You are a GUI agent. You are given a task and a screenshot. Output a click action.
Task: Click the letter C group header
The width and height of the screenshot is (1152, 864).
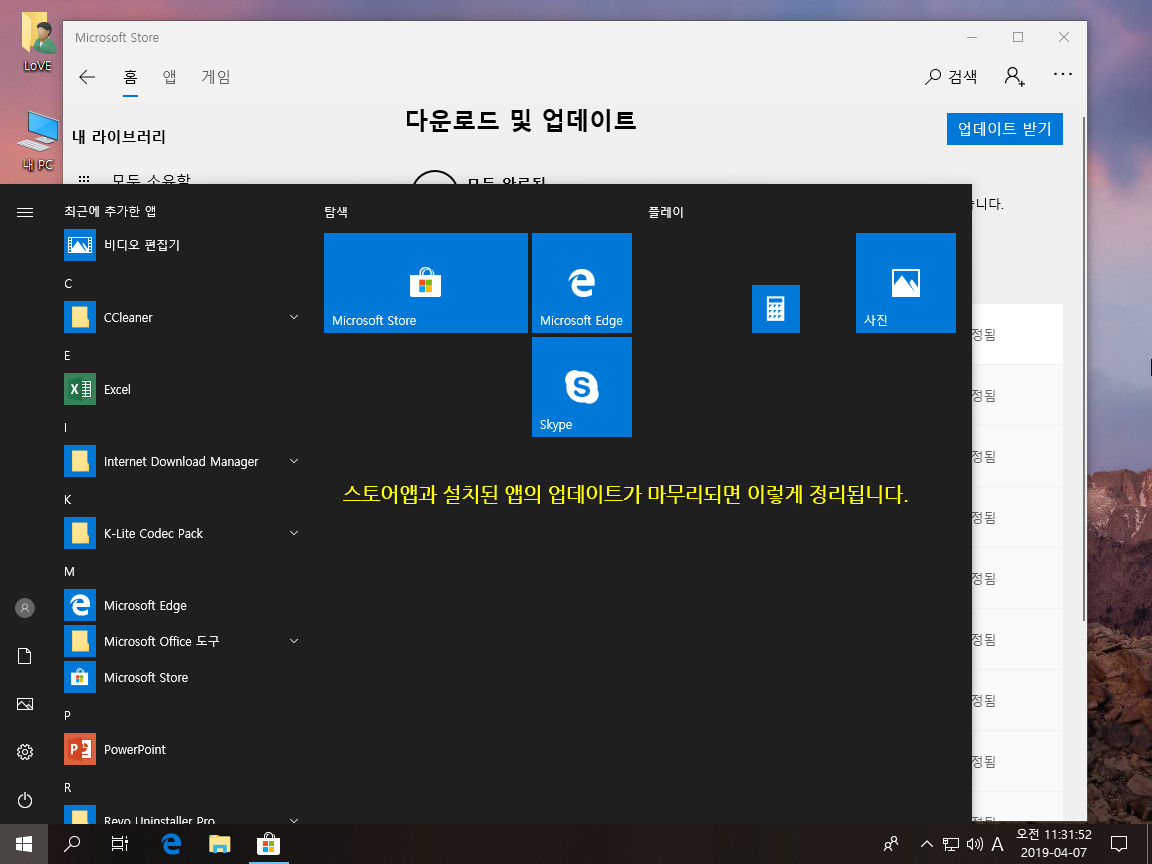click(x=68, y=284)
